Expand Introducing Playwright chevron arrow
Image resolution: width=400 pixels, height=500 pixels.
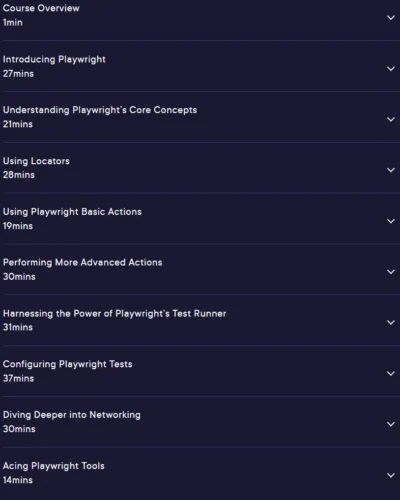click(x=391, y=69)
